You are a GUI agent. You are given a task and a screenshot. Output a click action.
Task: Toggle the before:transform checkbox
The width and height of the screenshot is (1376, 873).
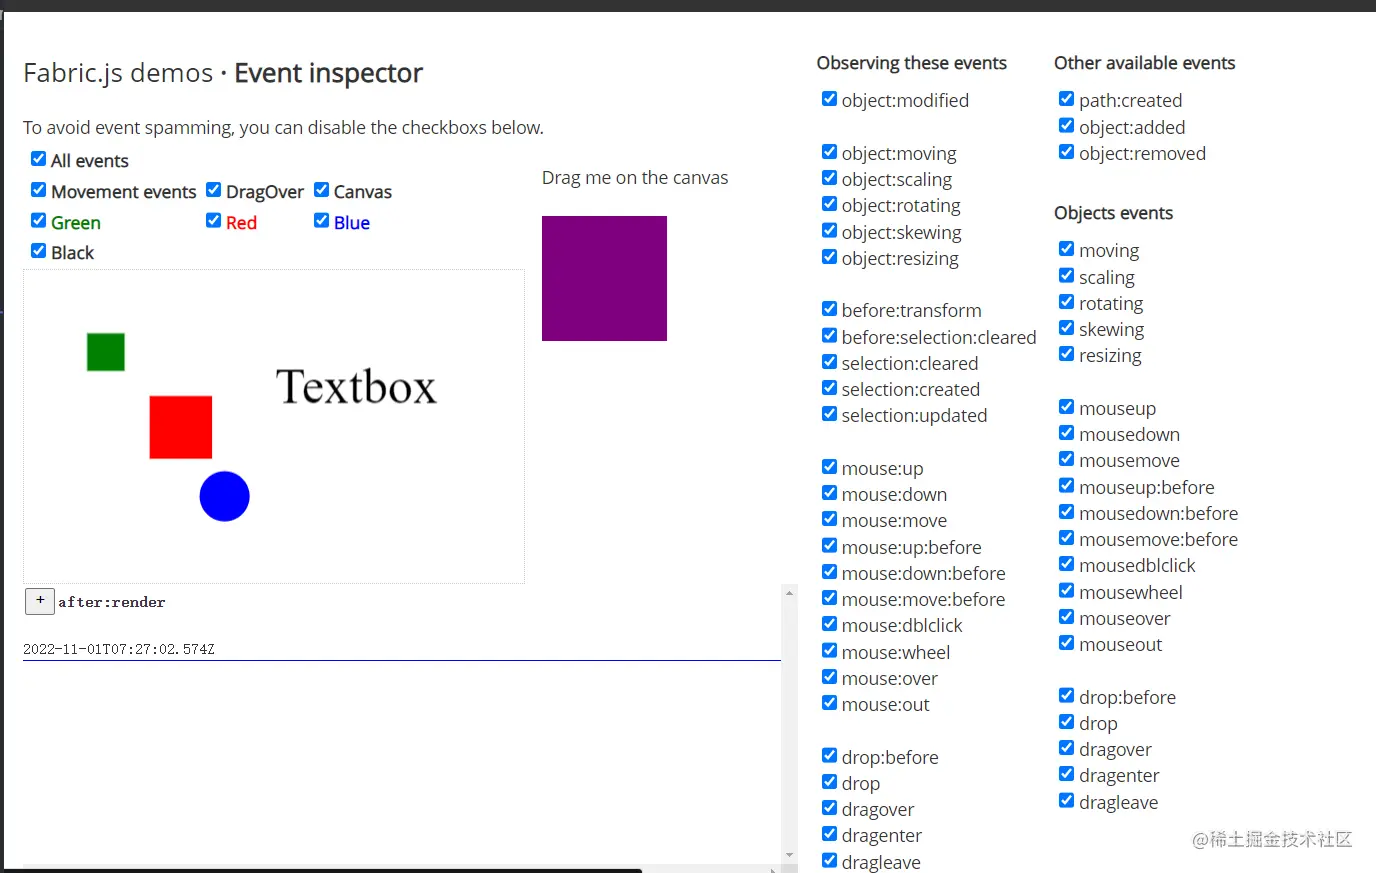pos(829,309)
